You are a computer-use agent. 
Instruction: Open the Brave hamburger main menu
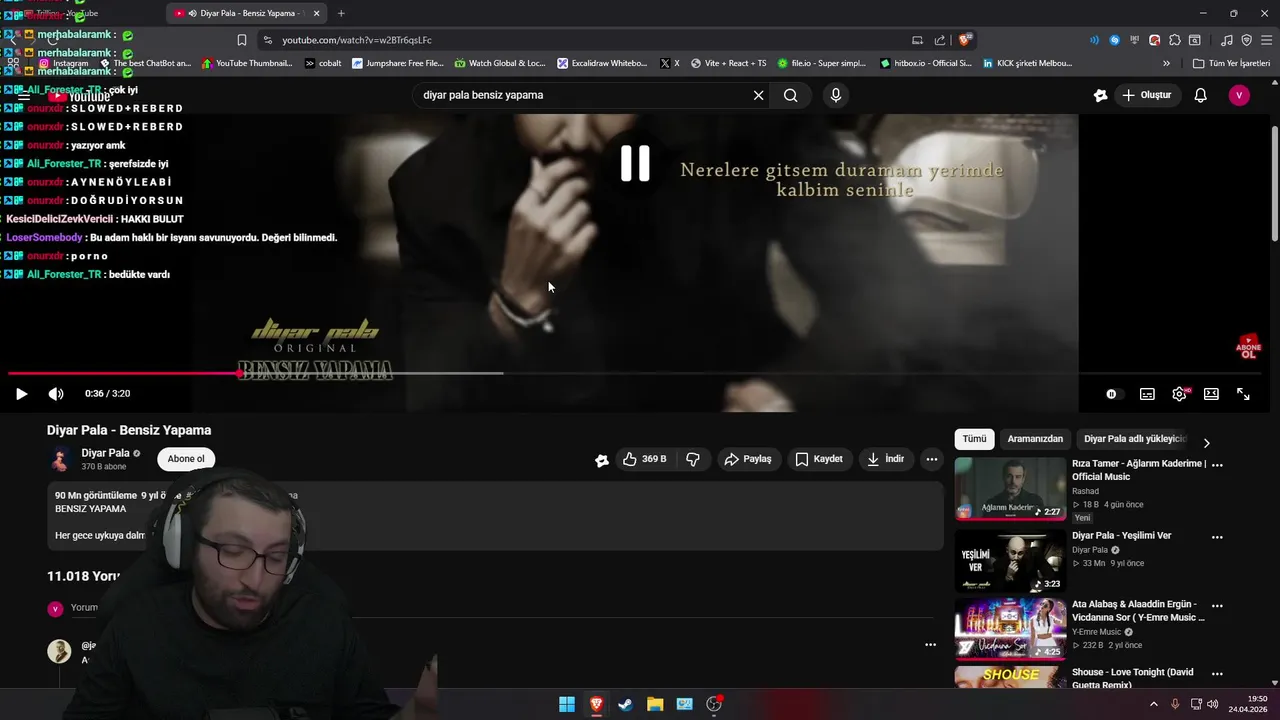(1266, 40)
